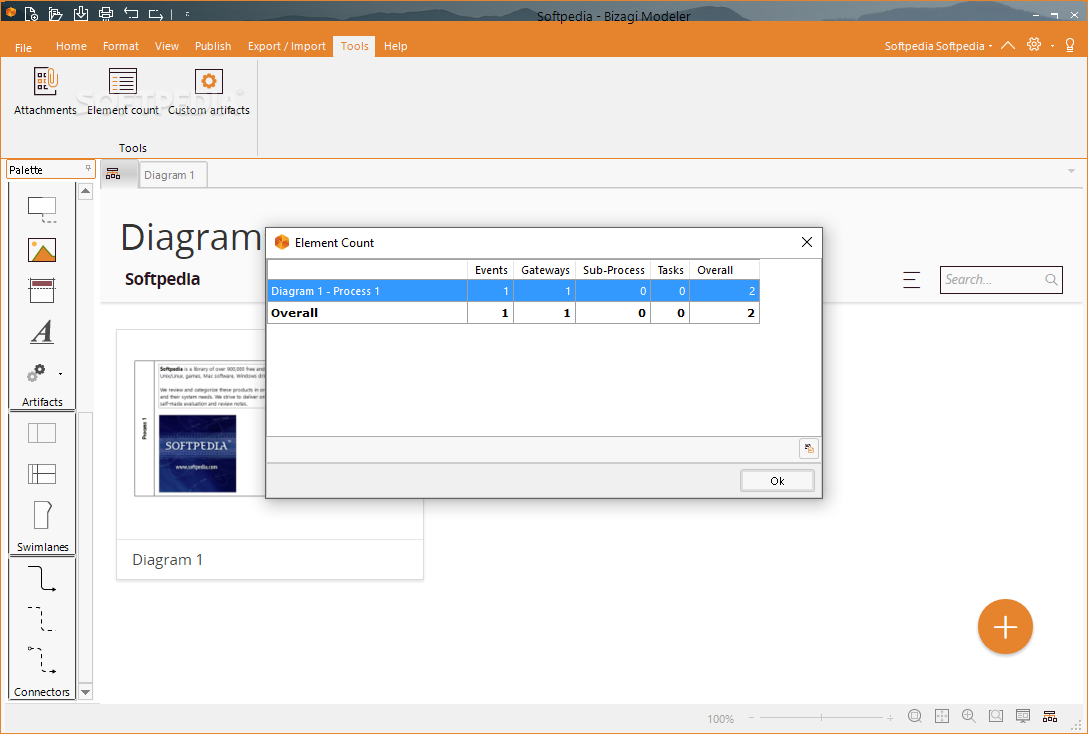Click the Gateways column header
This screenshot has height=734, width=1088.
coord(545,270)
